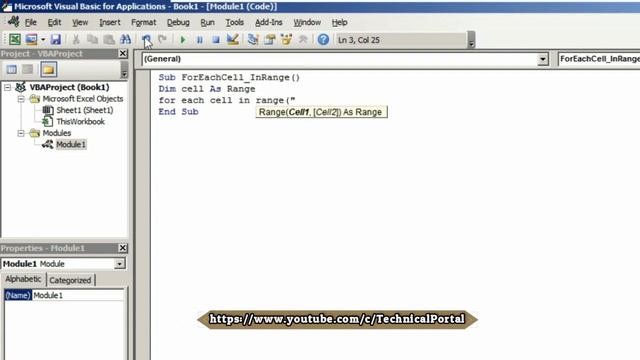Select ThisWorkbook in project tree
This screenshot has height=360, width=640.
[80, 122]
